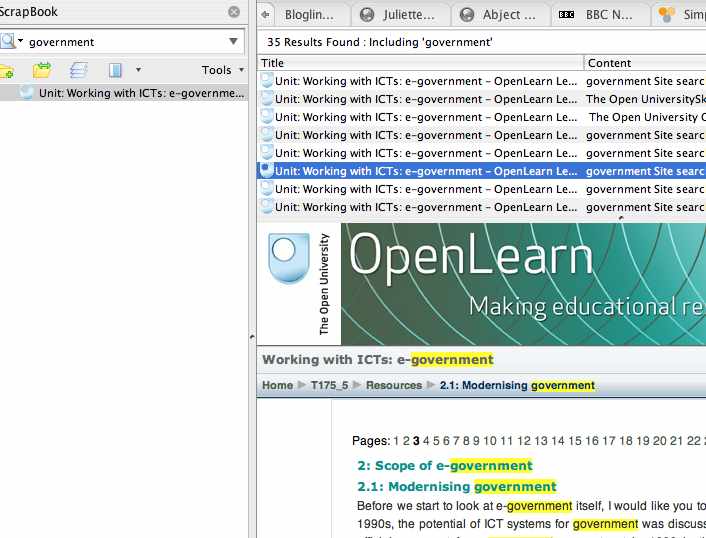Select the 'Unit: Working with ICTs' sidebar item

124,93
